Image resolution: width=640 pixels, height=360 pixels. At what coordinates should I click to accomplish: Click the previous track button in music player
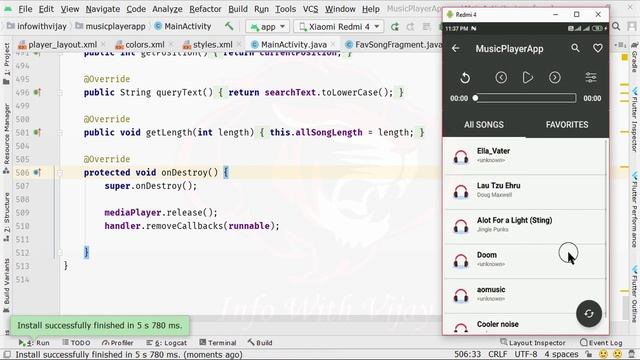tap(501, 78)
